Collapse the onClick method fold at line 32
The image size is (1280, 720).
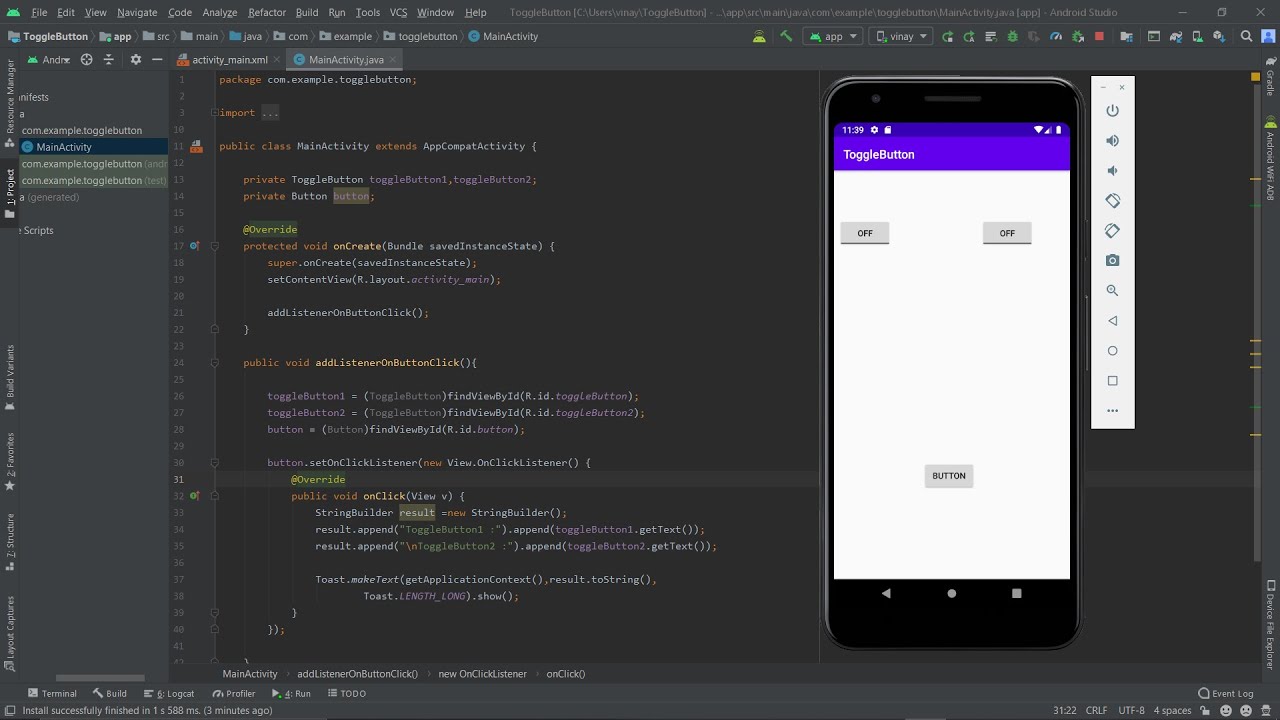tap(214, 496)
